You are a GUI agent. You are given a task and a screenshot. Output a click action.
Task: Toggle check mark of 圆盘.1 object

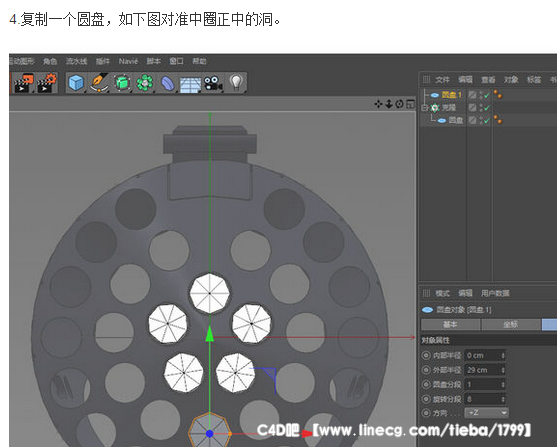coord(487,95)
